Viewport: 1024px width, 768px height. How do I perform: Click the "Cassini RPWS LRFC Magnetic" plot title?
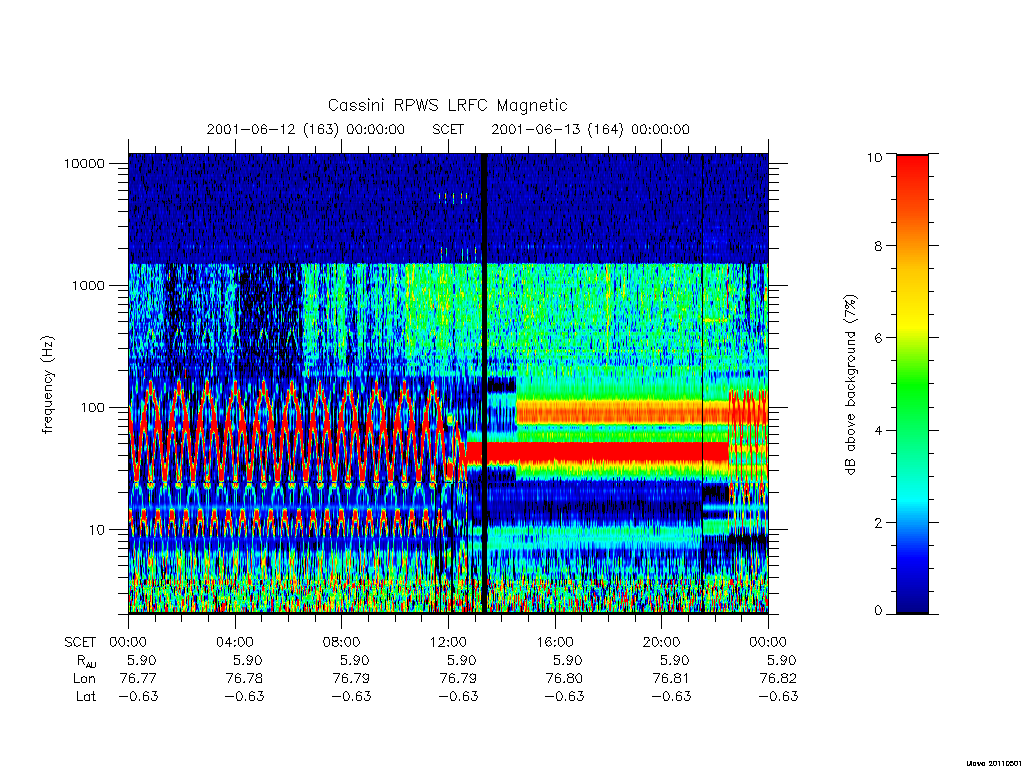pos(447,106)
